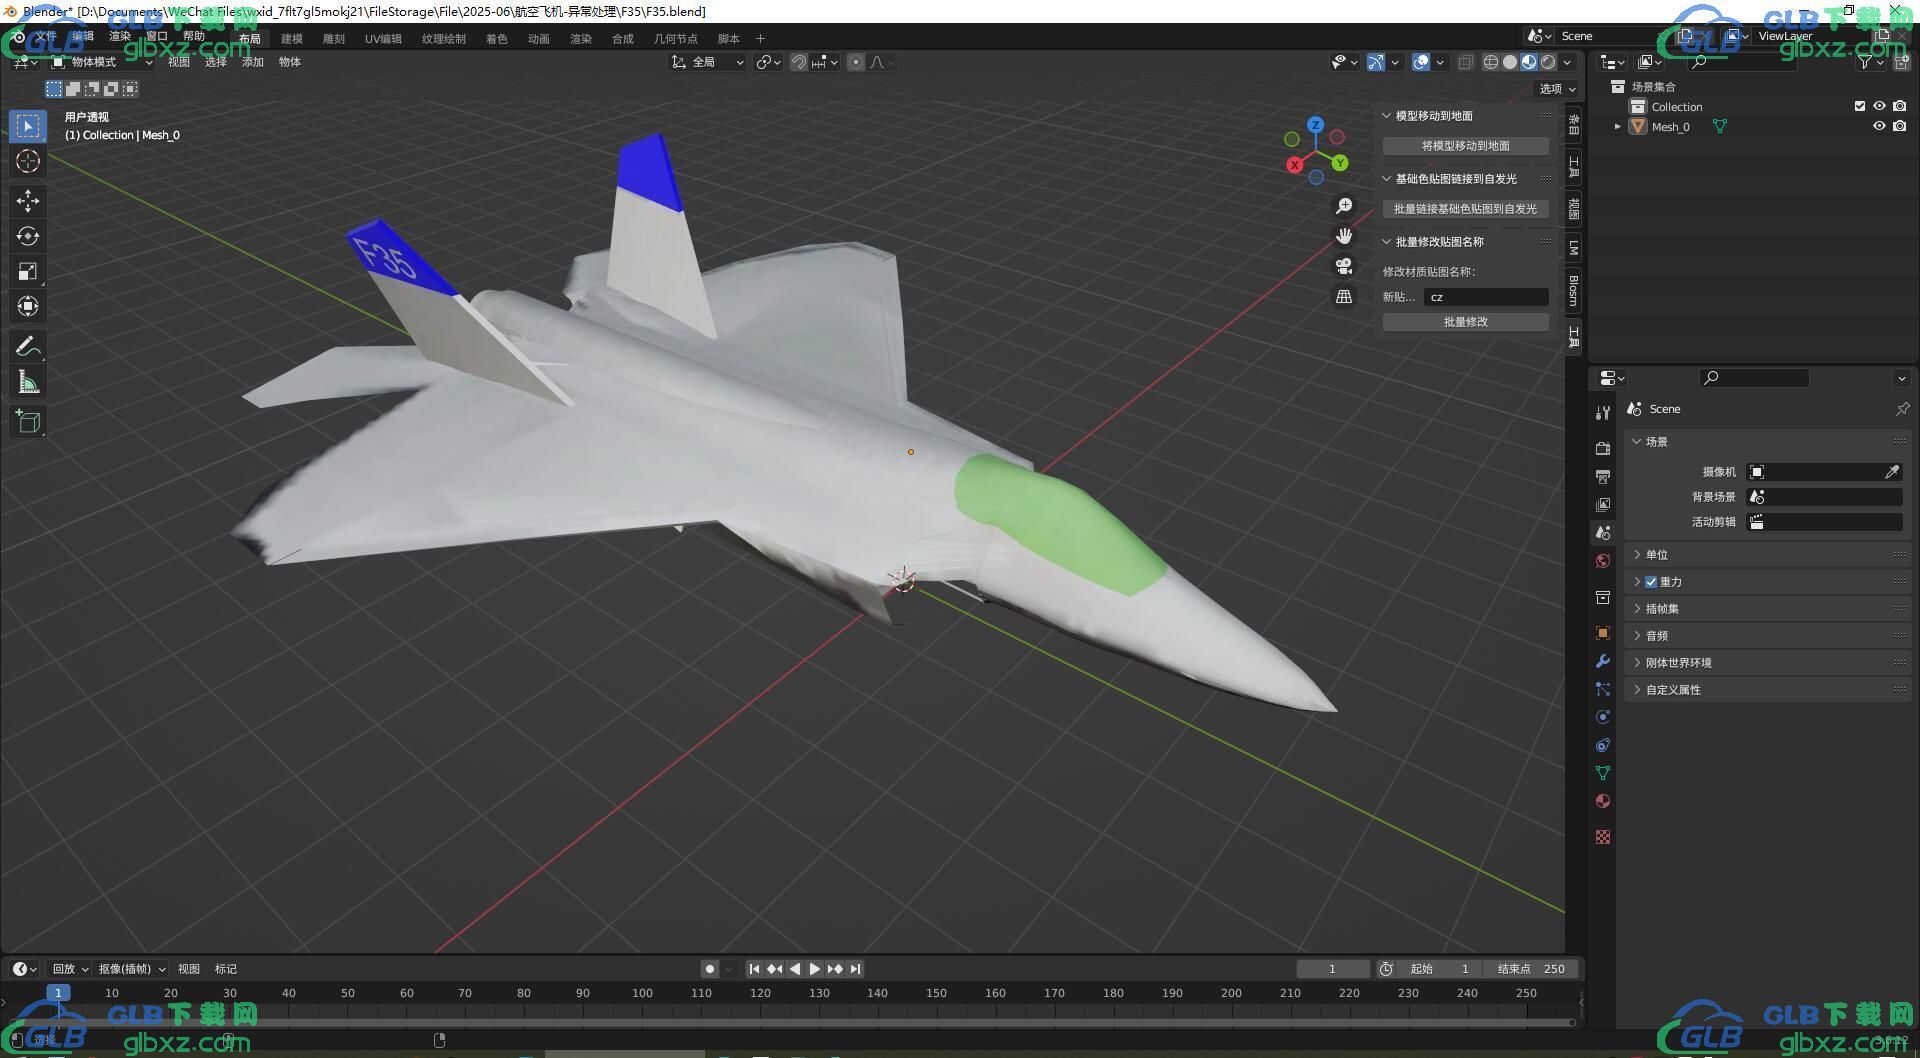The height and width of the screenshot is (1058, 1920).
Task: Click the 批量修改 button
Action: pyautogui.click(x=1465, y=322)
